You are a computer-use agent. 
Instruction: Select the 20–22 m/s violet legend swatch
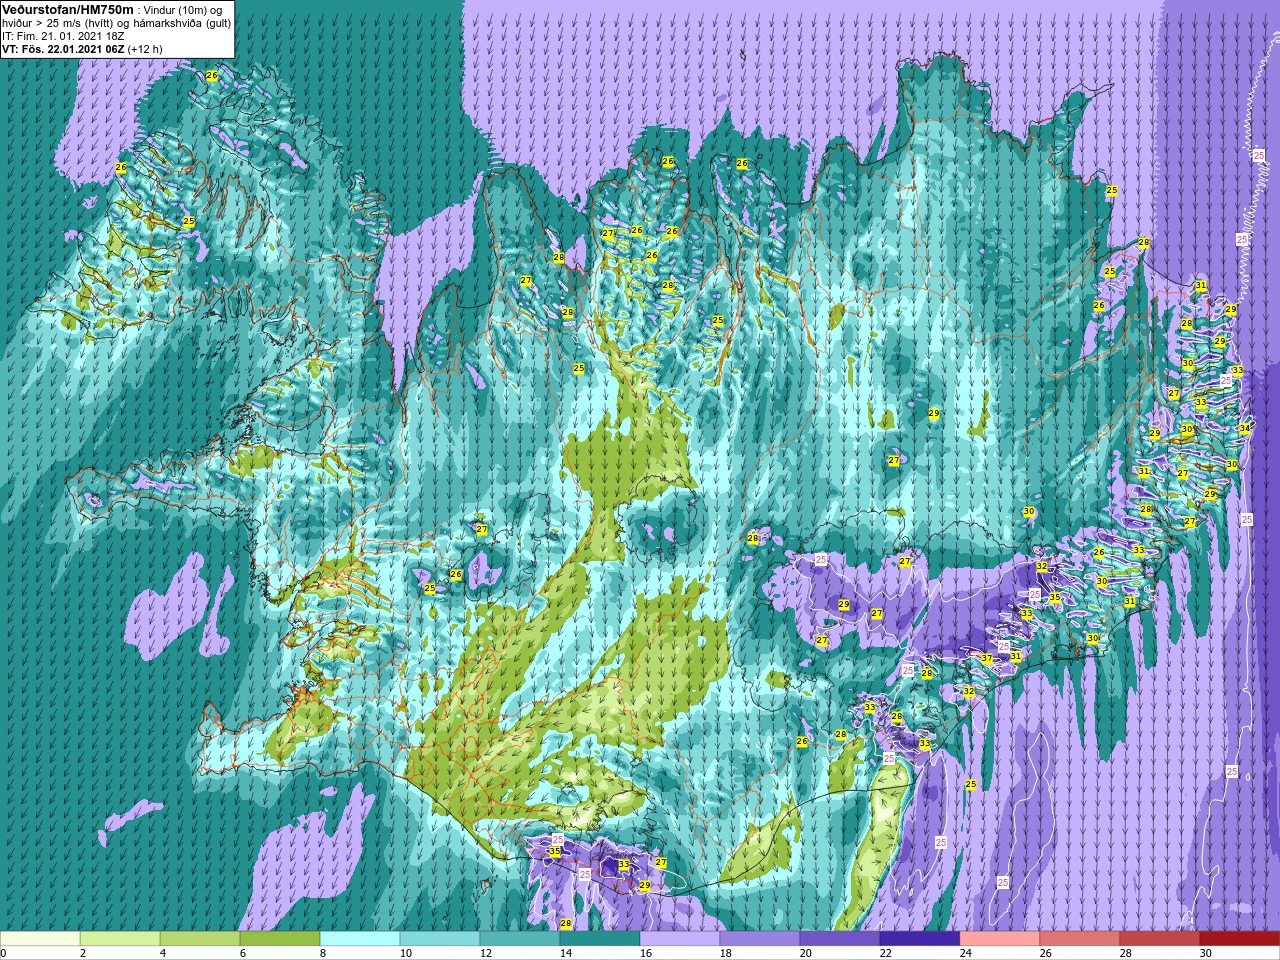[x=840, y=939]
